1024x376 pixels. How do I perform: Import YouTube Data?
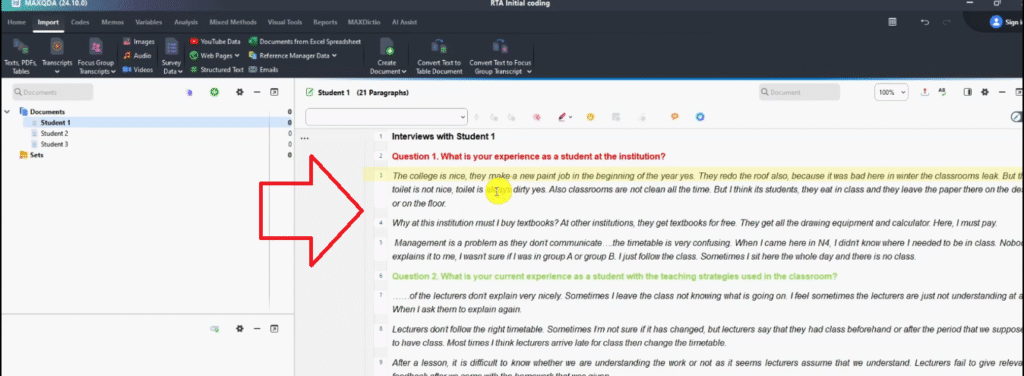(x=215, y=42)
